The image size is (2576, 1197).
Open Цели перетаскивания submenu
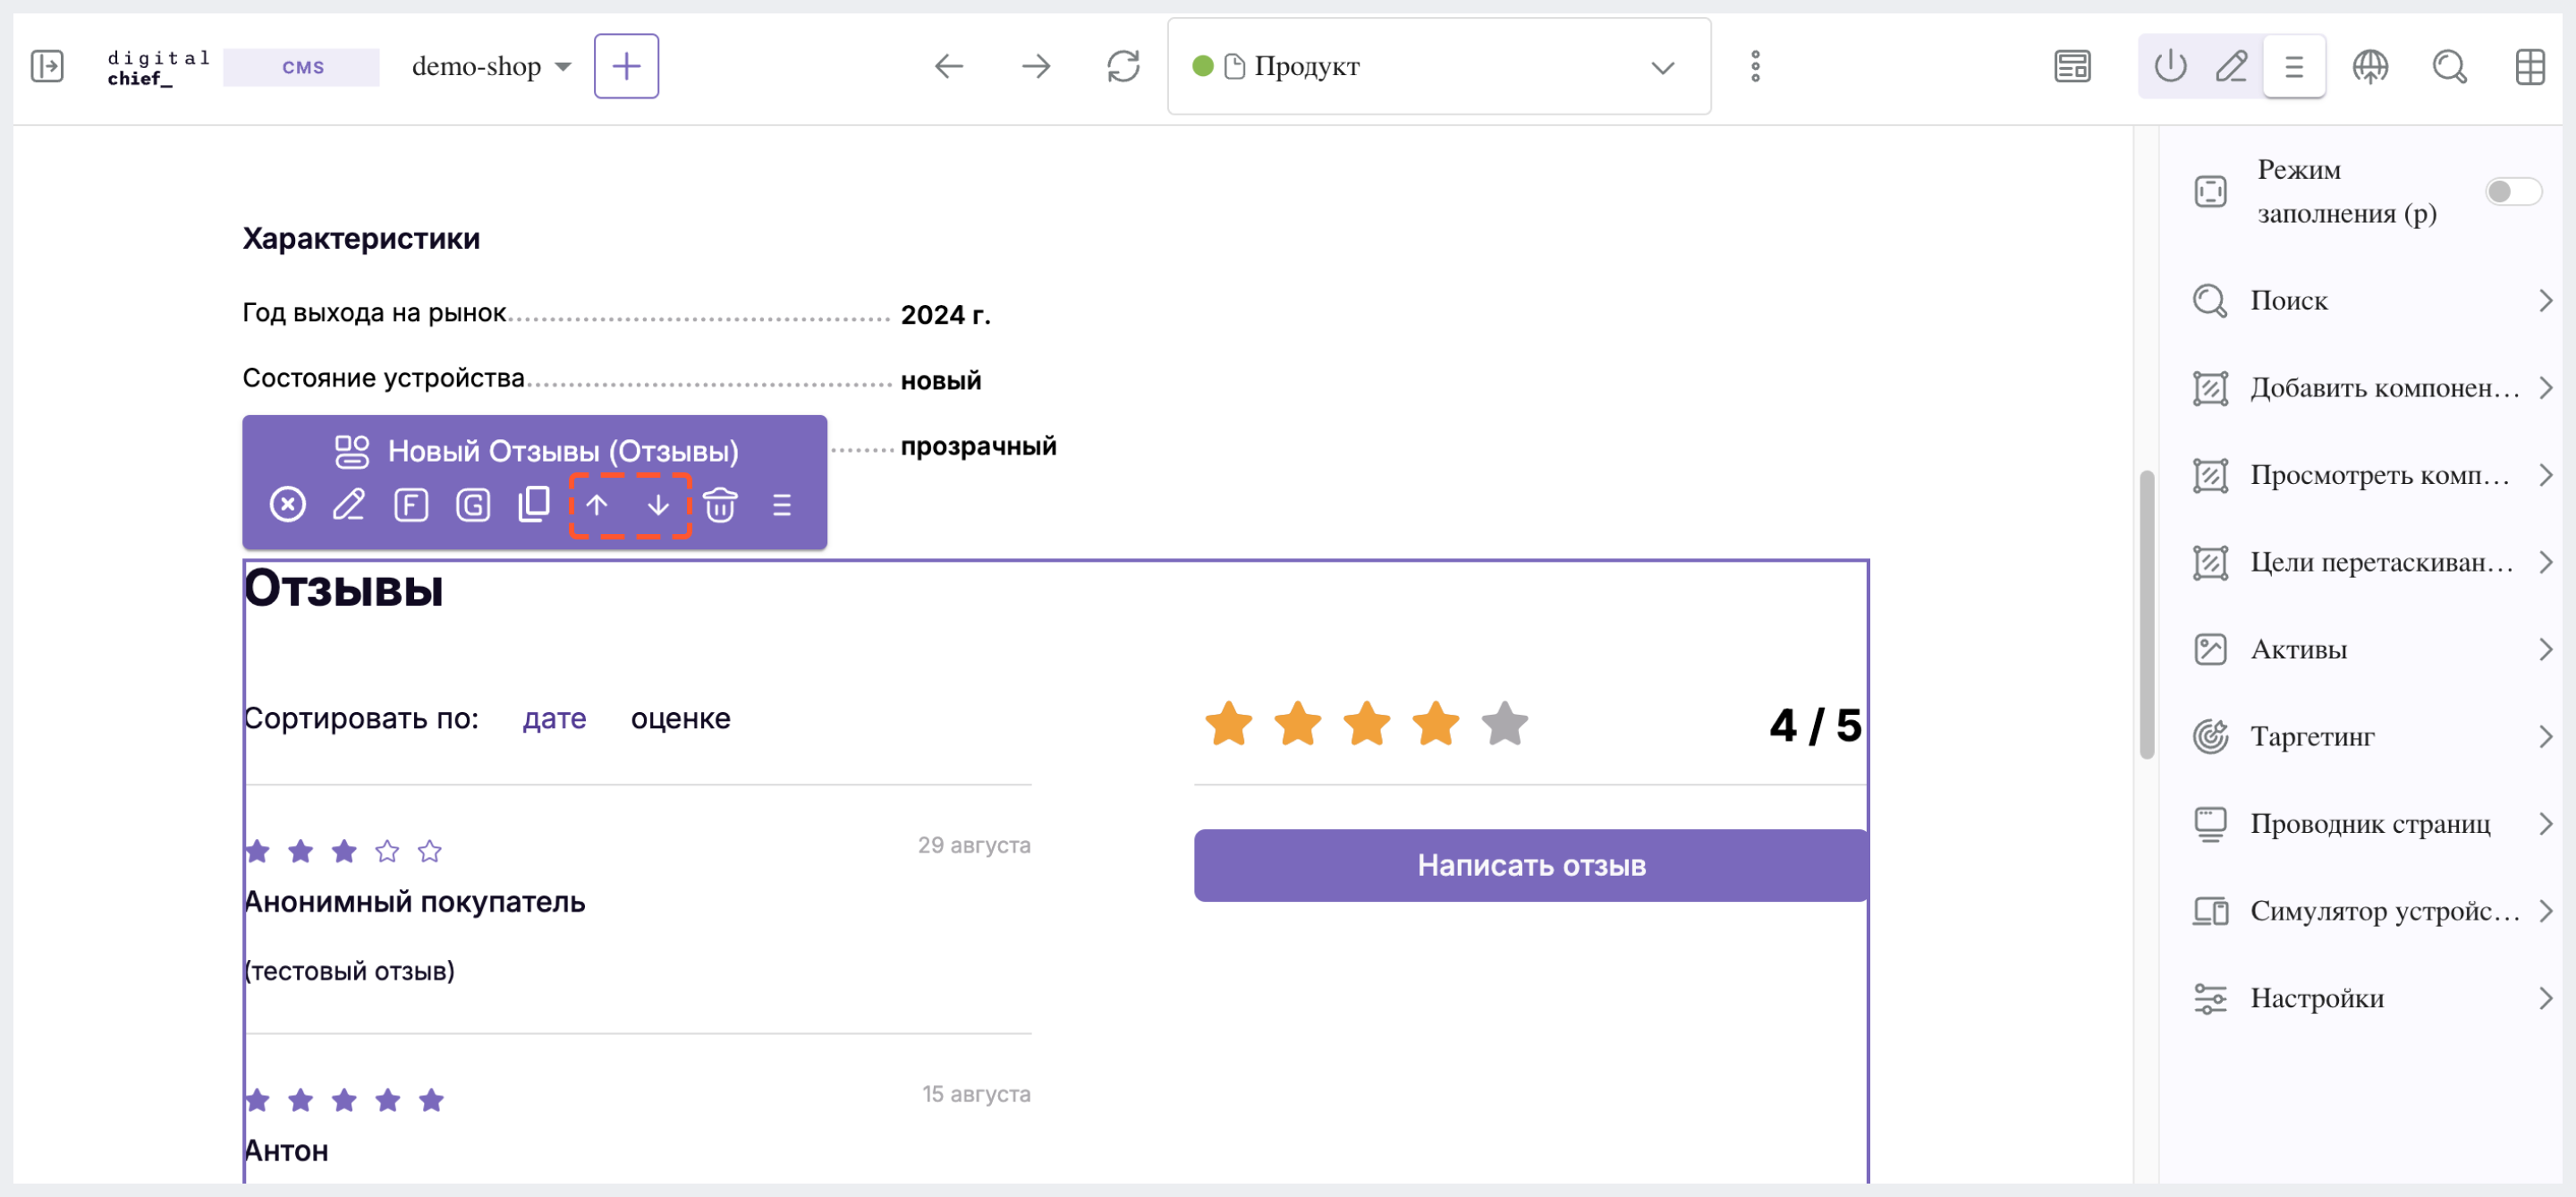click(2370, 562)
